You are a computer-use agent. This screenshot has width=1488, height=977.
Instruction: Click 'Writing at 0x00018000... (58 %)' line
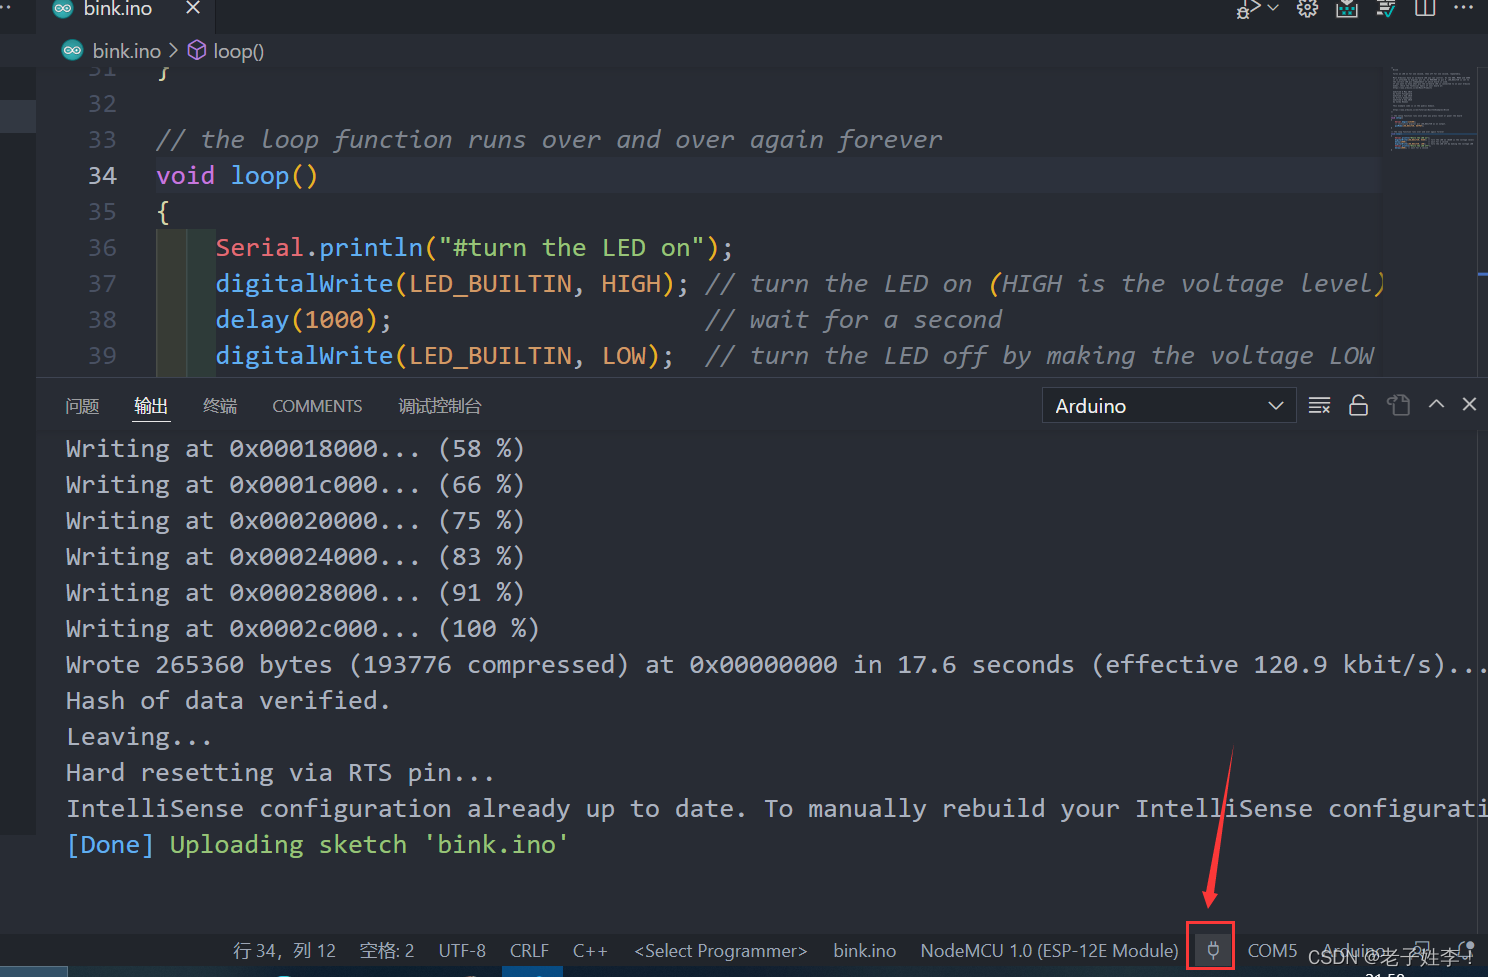coord(295,449)
